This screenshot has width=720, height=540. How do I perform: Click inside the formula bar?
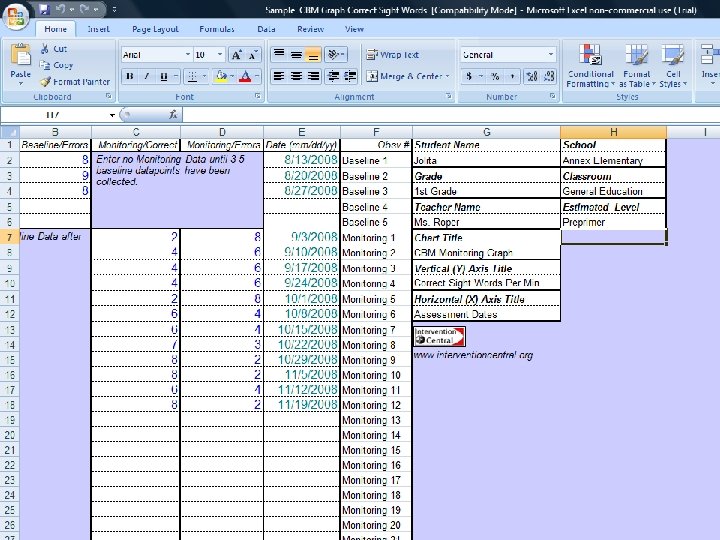coord(450,115)
